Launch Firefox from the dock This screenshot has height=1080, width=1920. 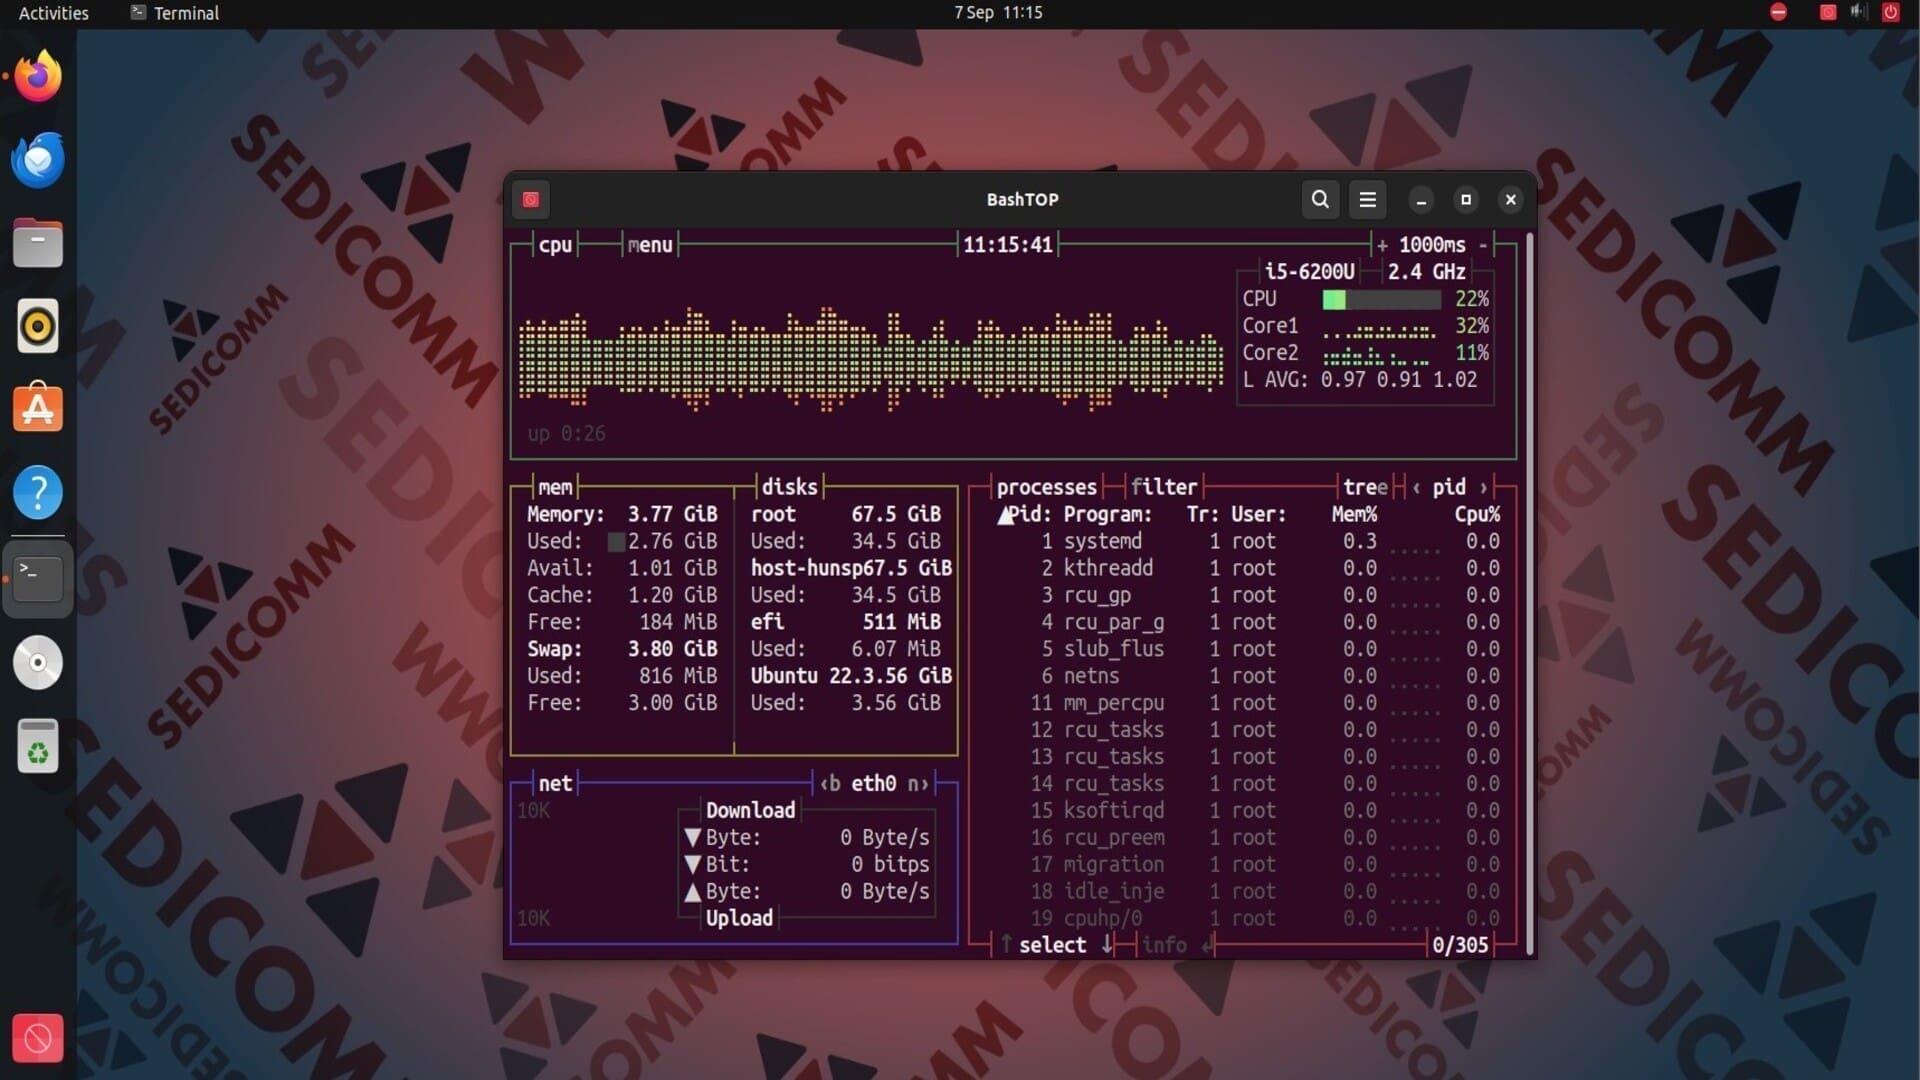[x=38, y=77]
